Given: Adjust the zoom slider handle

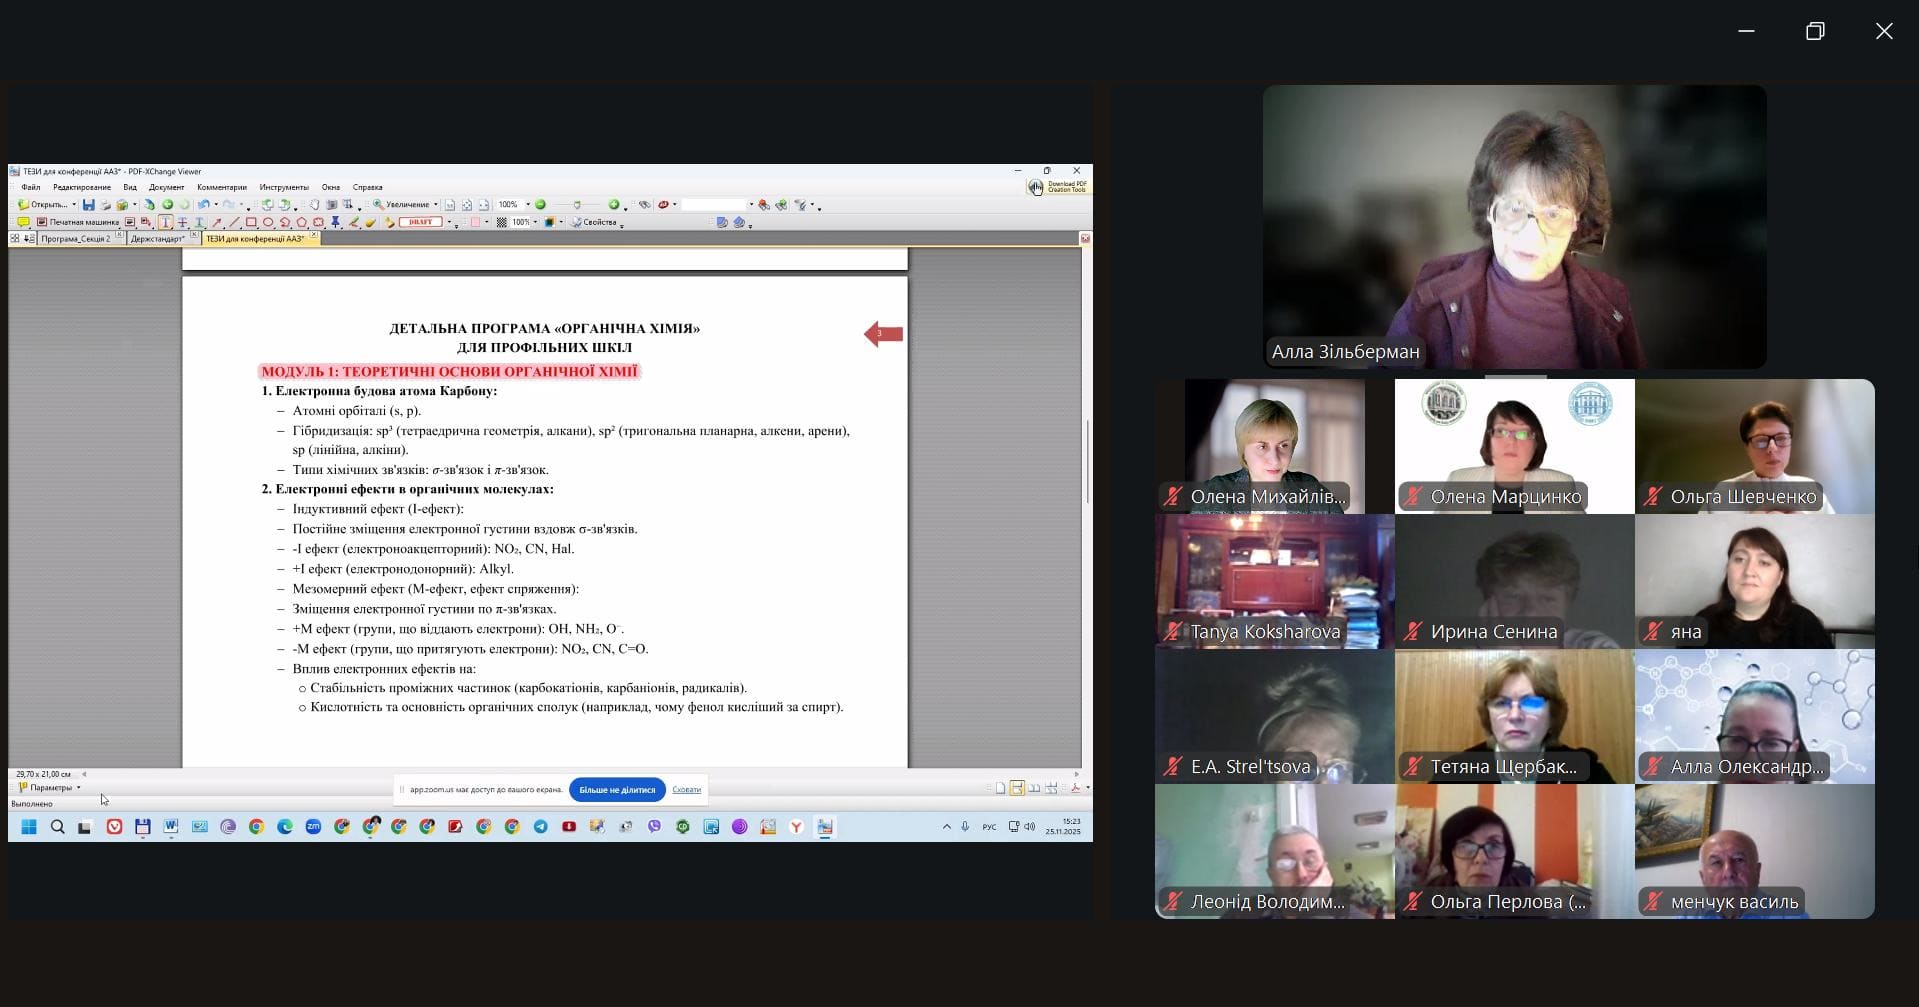Looking at the screenshot, I should click(577, 205).
